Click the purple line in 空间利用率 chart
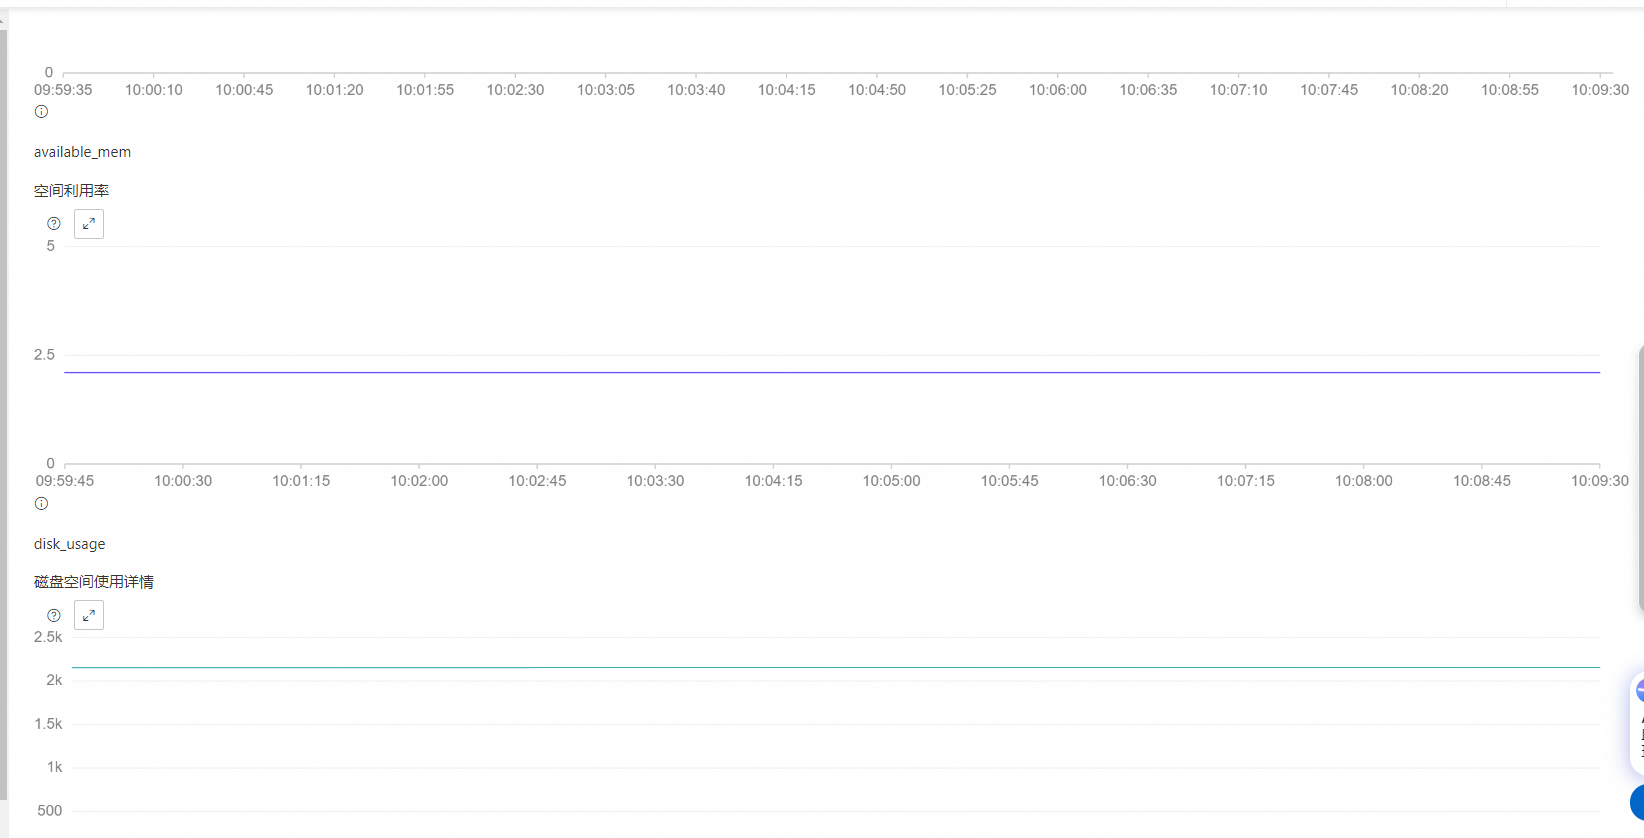 (x=832, y=373)
